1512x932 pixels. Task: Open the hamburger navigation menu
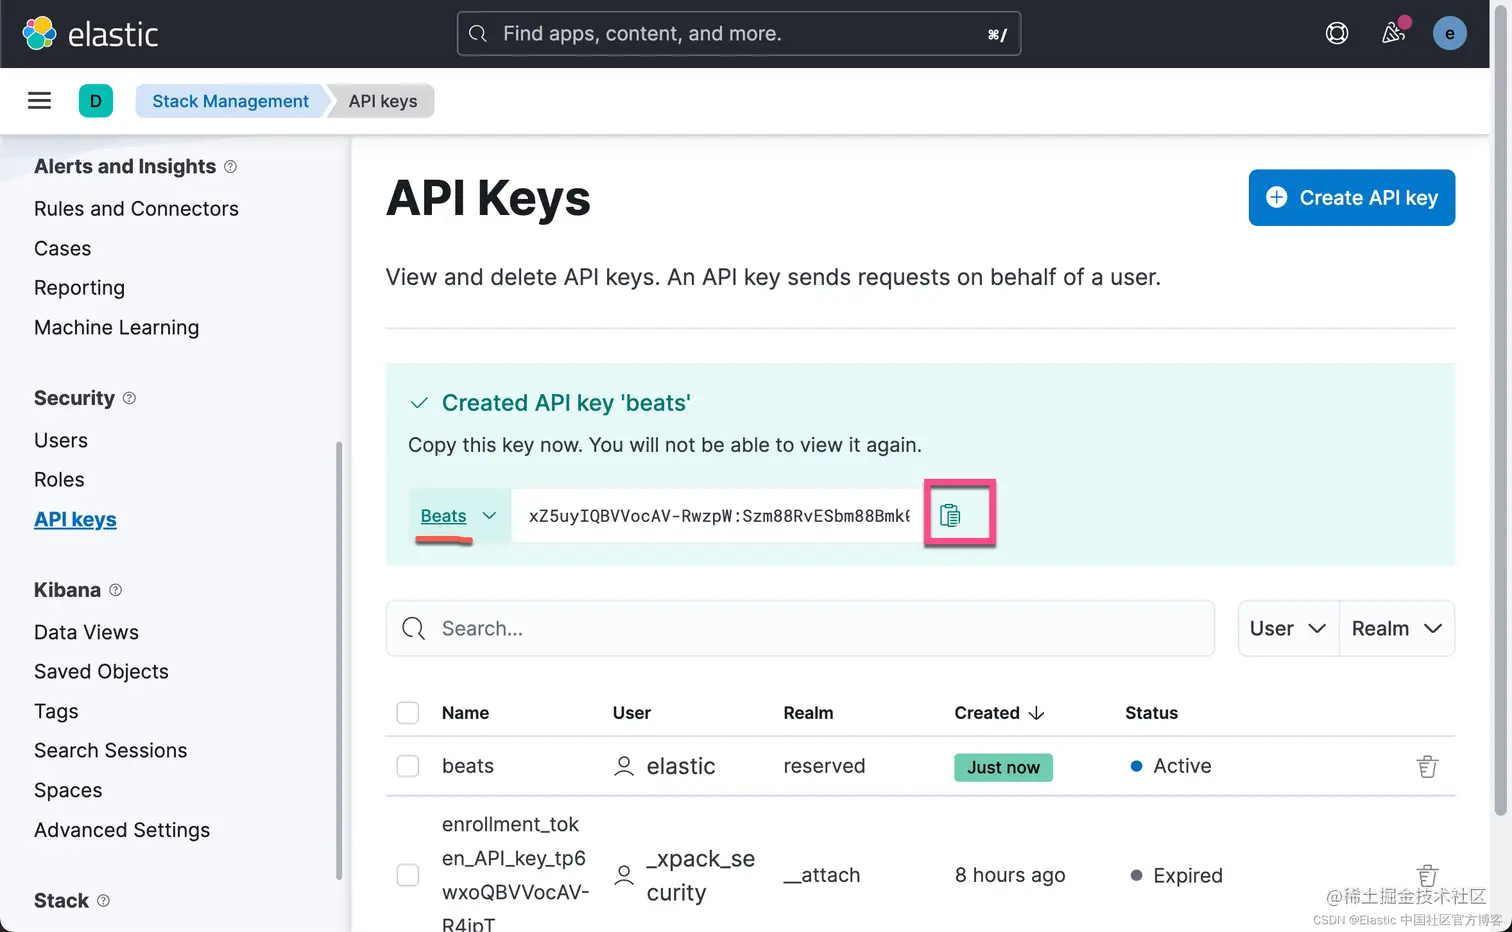tap(39, 100)
